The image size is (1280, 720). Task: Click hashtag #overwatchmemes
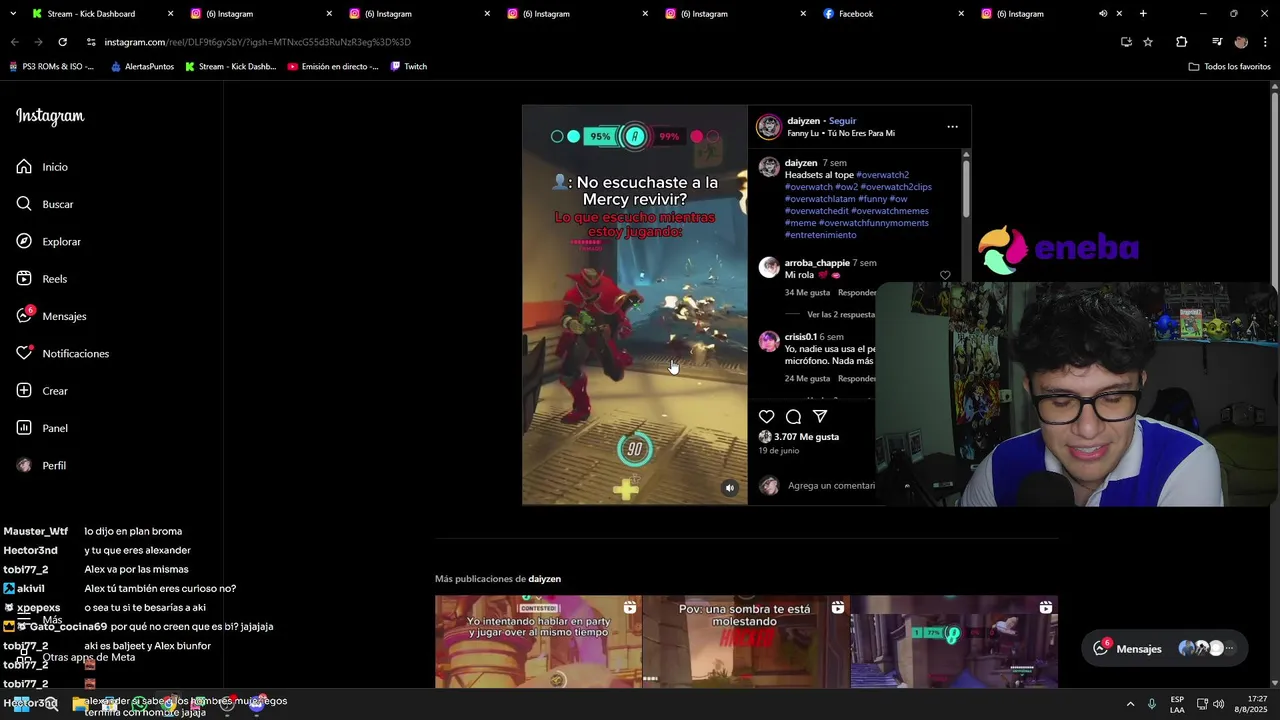coord(889,211)
